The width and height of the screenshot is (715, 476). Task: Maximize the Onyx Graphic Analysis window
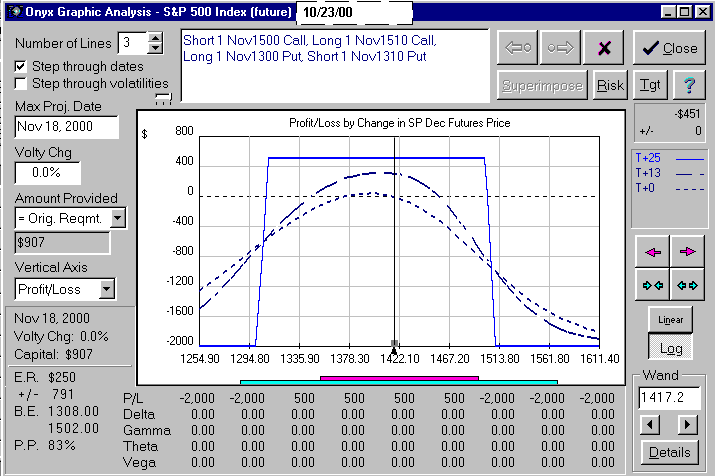685,11
